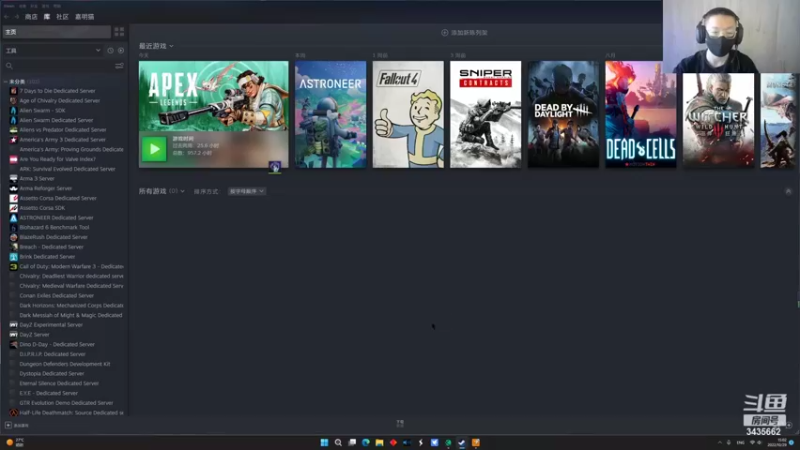Open Microsoft Edge from the taskbar

tap(365, 442)
